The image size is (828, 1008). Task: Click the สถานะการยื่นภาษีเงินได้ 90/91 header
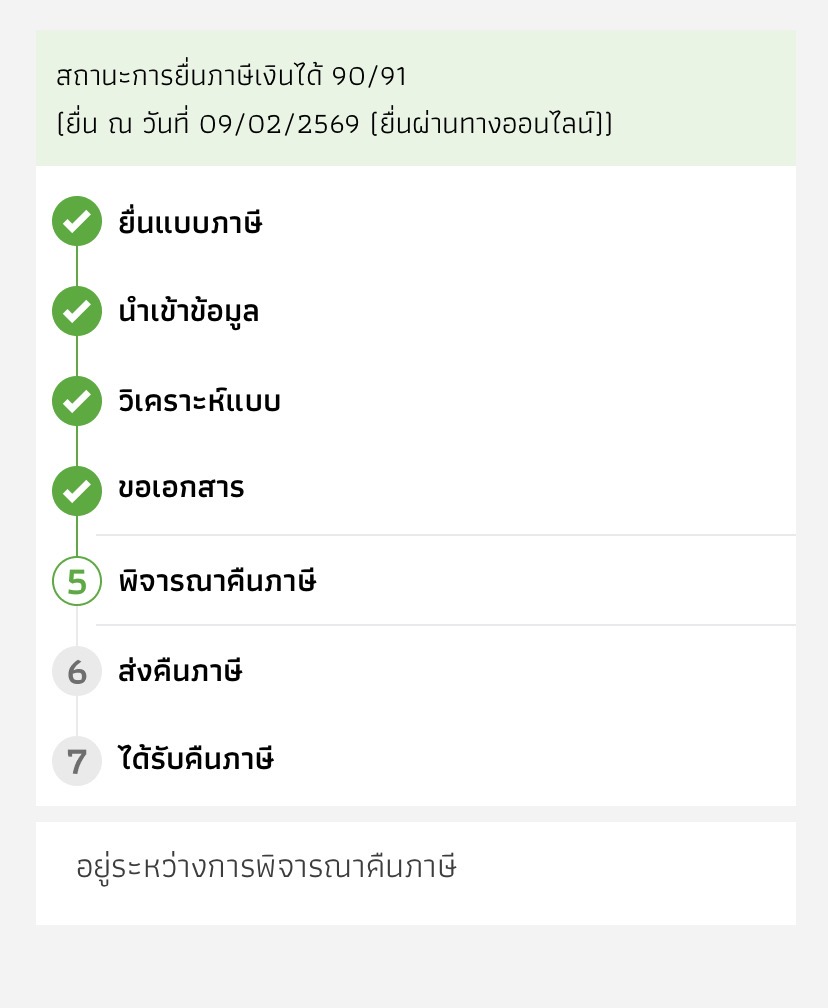pyautogui.click(x=232, y=75)
